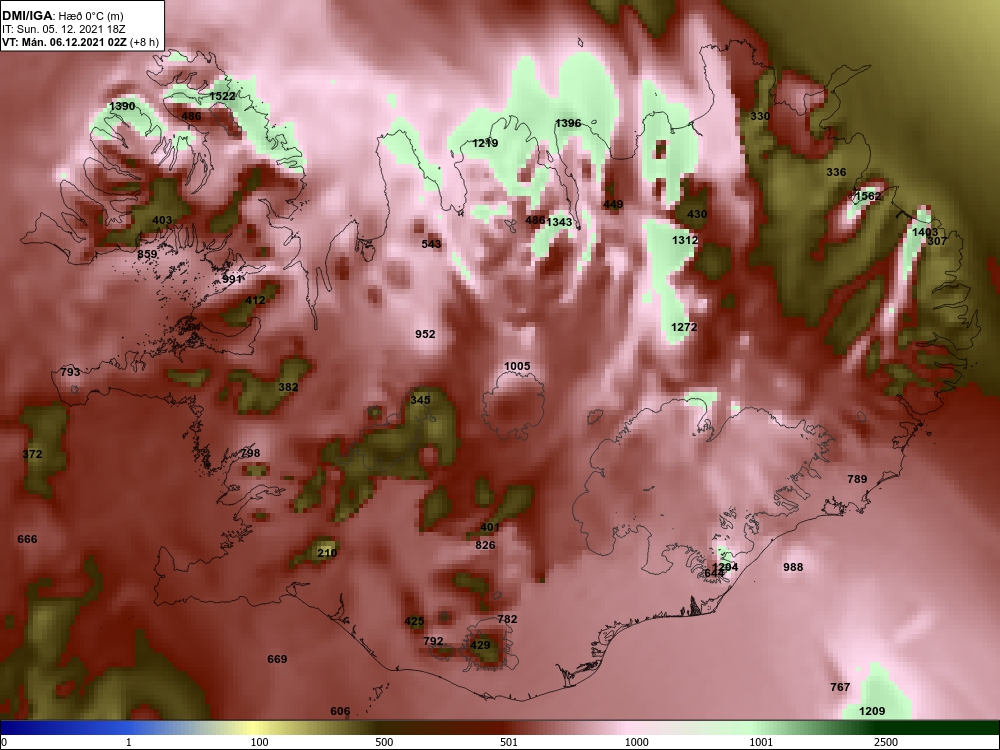The height and width of the screenshot is (750, 1000).
Task: Click the 1522 height label
Action: click(x=223, y=96)
